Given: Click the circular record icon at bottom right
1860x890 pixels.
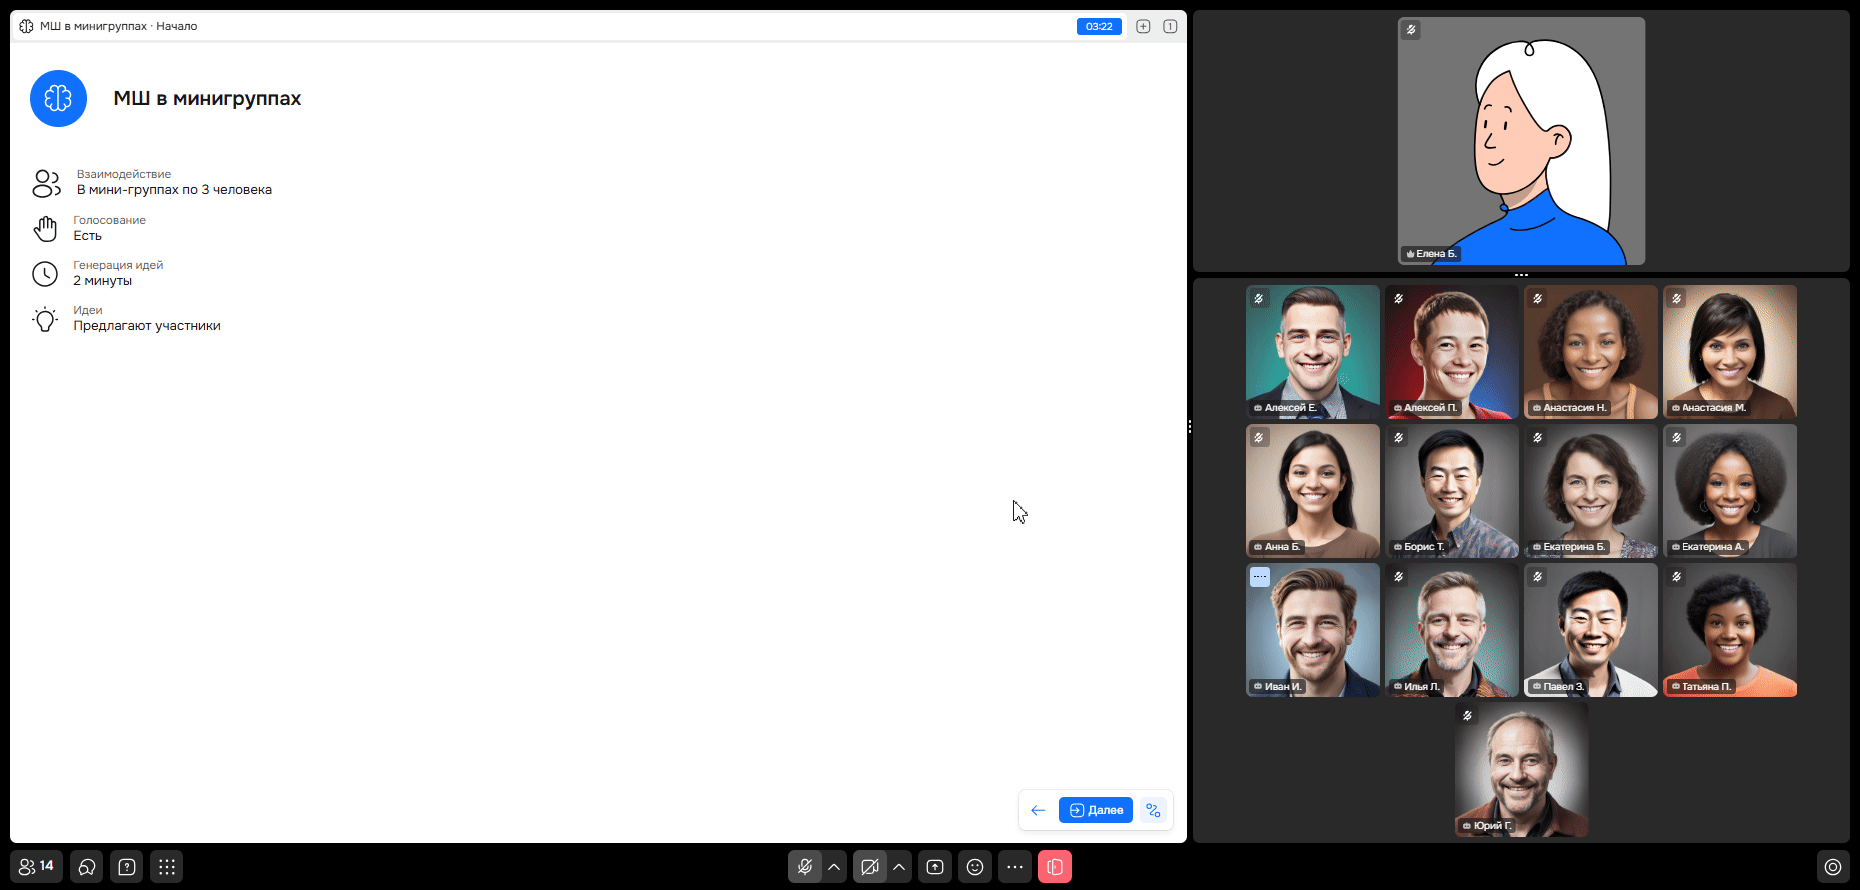Looking at the screenshot, I should (x=1832, y=867).
